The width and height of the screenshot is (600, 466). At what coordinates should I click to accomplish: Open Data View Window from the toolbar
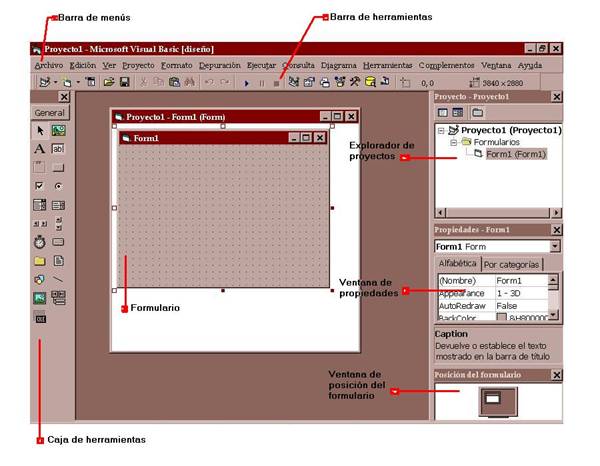370,82
